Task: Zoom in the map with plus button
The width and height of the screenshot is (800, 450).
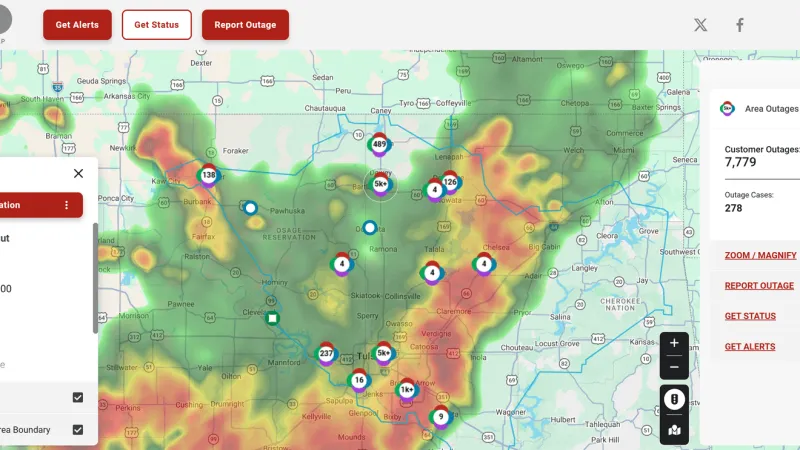Action: (x=674, y=343)
